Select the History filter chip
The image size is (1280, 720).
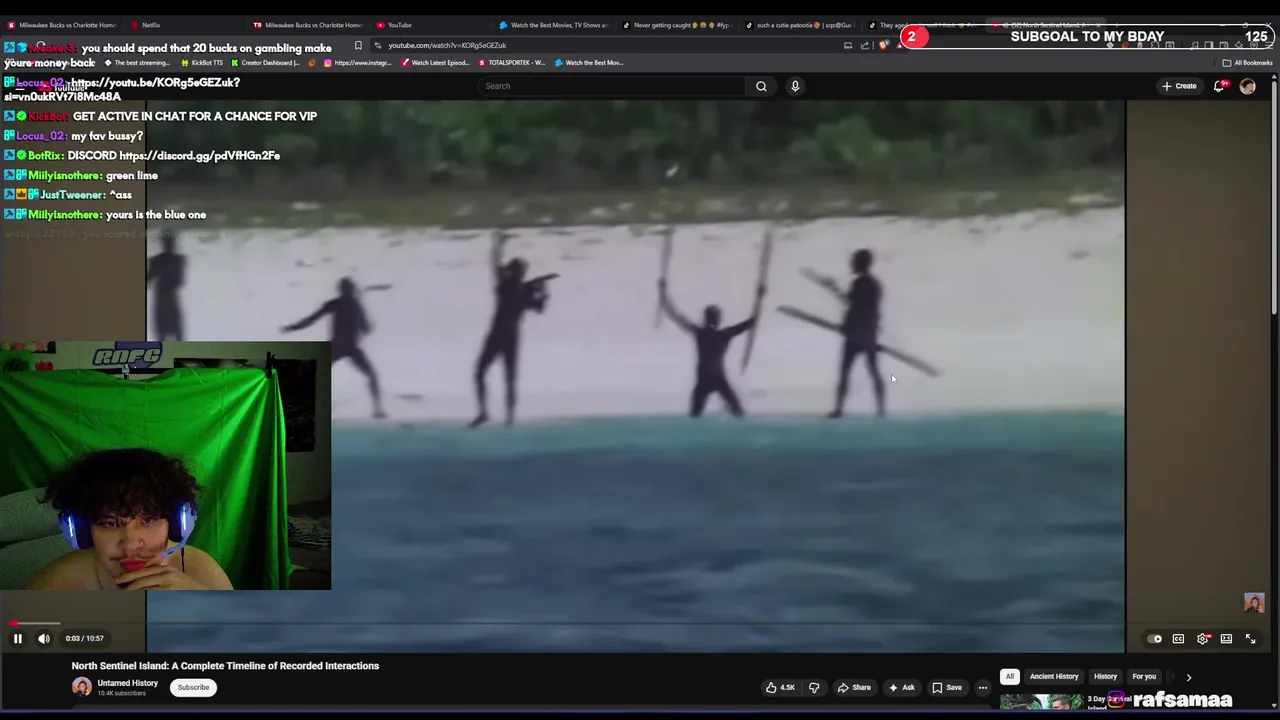click(1105, 677)
